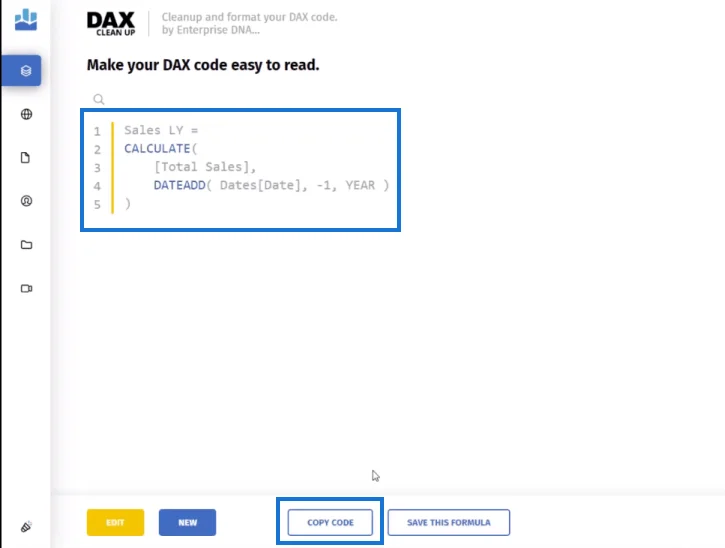The width and height of the screenshot is (725, 548).
Task: Click 'Dates[Date]' in the code
Action: coord(260,185)
